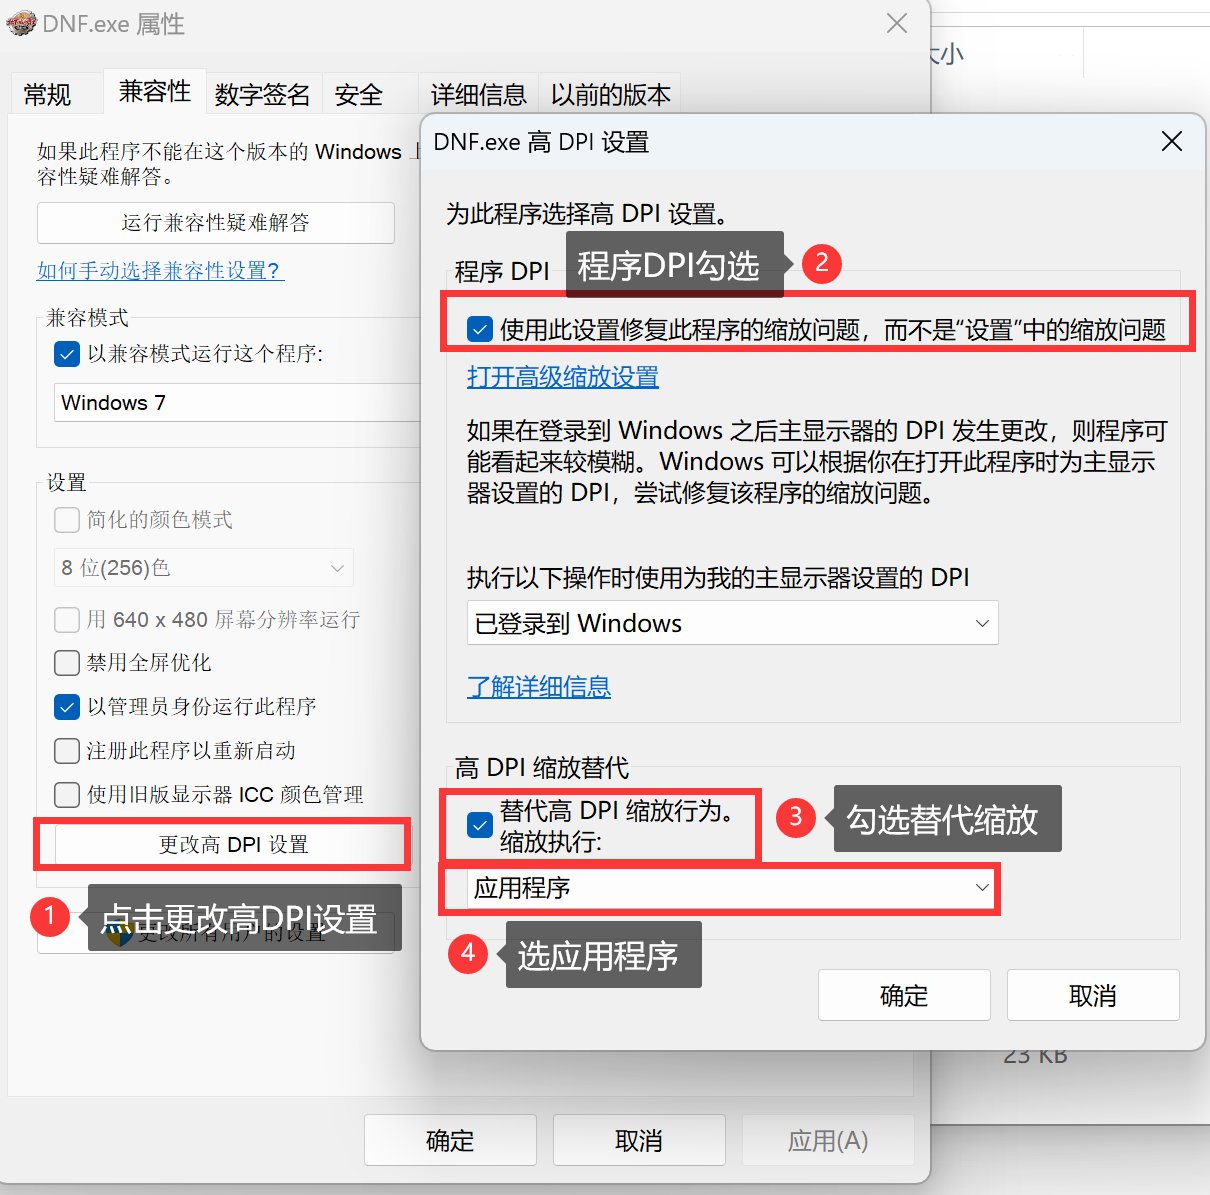Open the Windows 7 compatibility mode dropdown
The height and width of the screenshot is (1195, 1210).
click(x=238, y=402)
